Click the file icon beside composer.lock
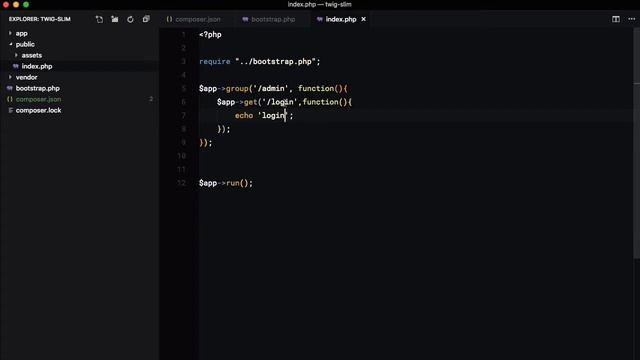640x360 pixels. coord(11,110)
